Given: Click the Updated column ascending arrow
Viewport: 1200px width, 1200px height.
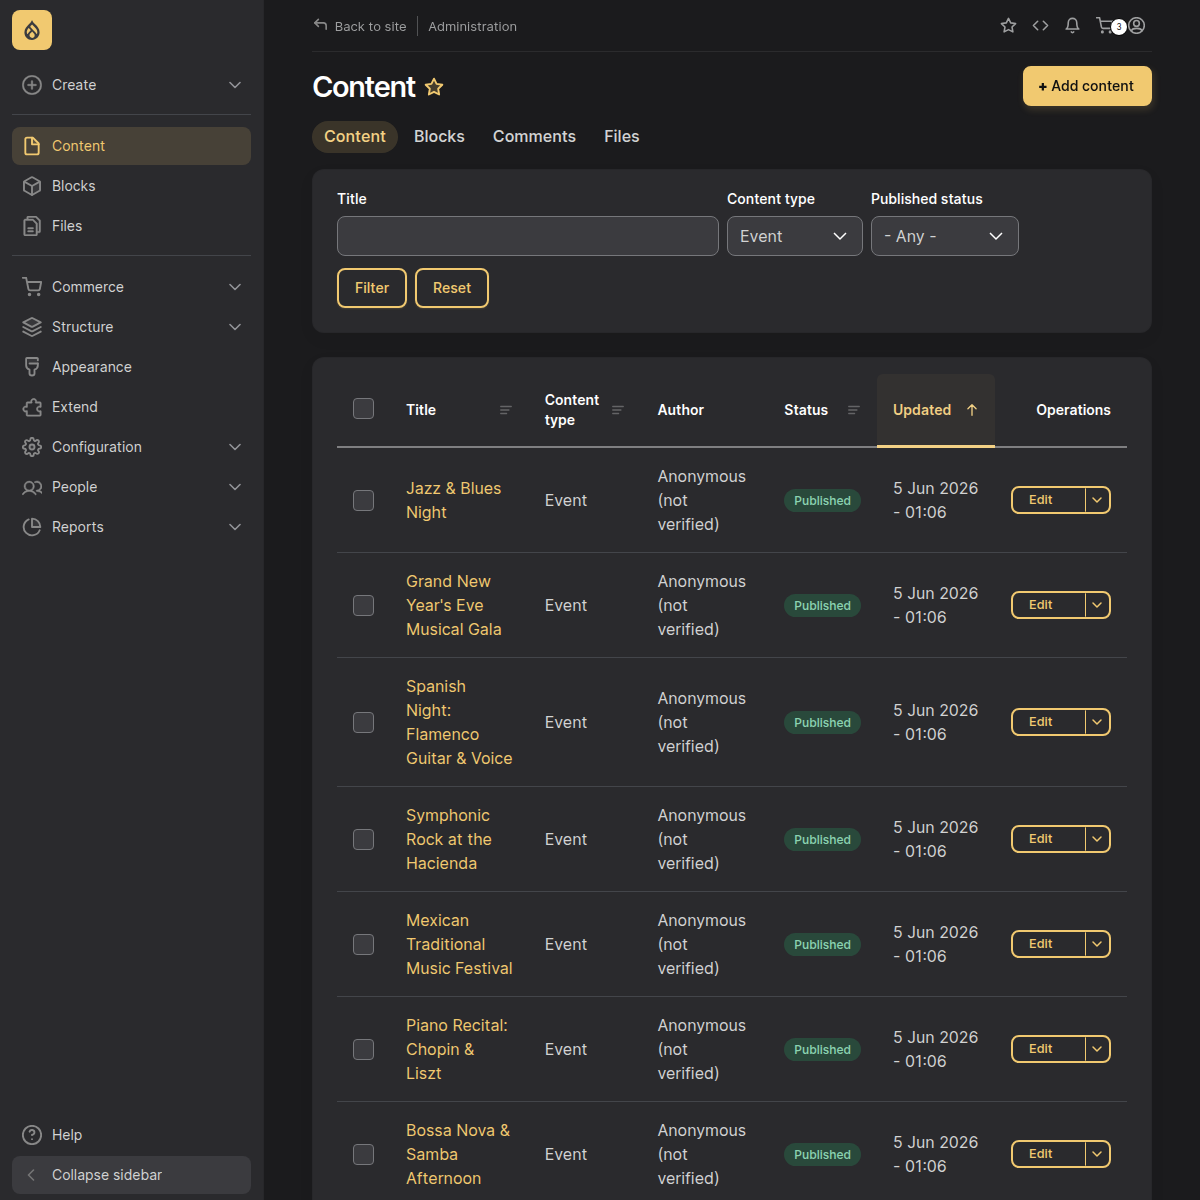Looking at the screenshot, I should point(972,410).
